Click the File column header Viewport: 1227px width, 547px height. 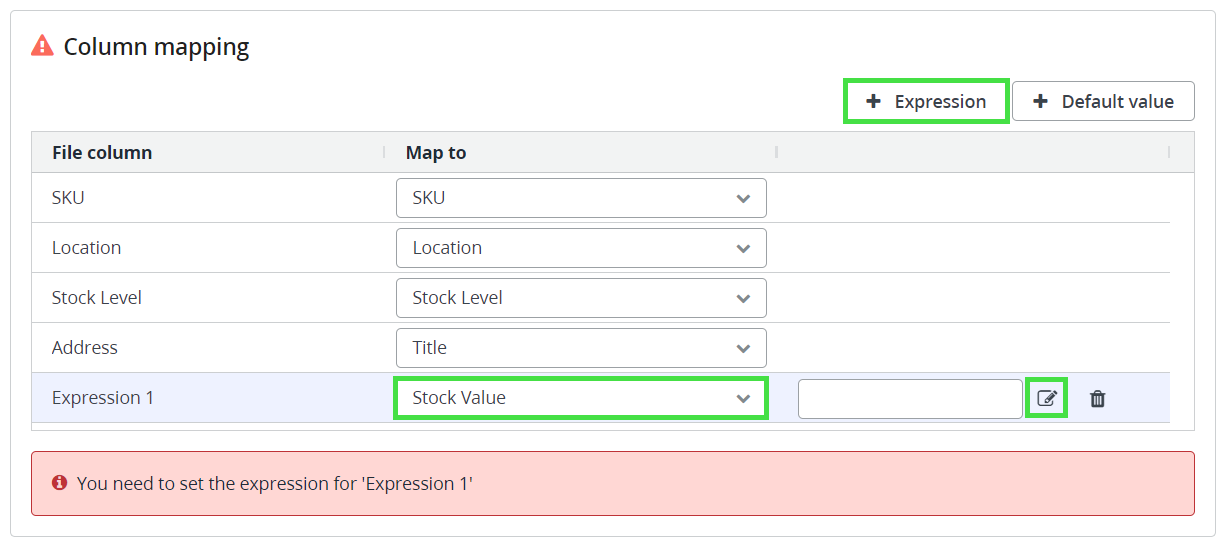102,152
